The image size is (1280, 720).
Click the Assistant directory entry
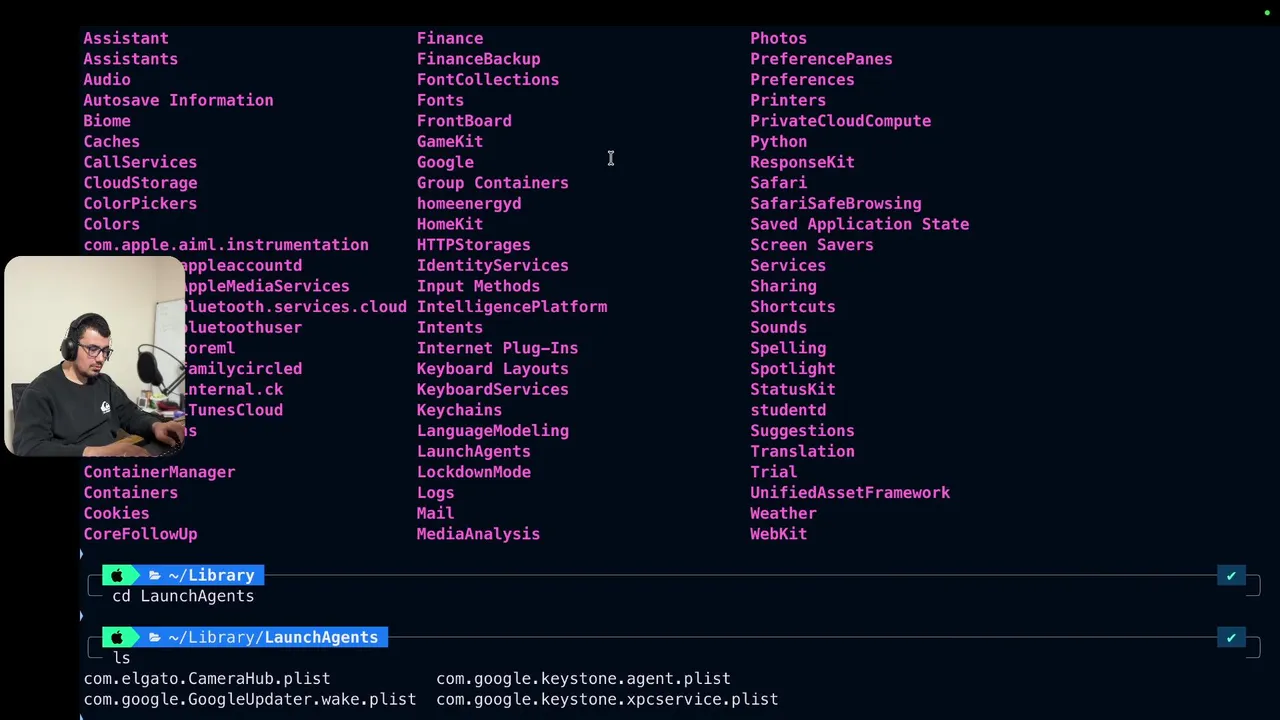[x=126, y=38]
